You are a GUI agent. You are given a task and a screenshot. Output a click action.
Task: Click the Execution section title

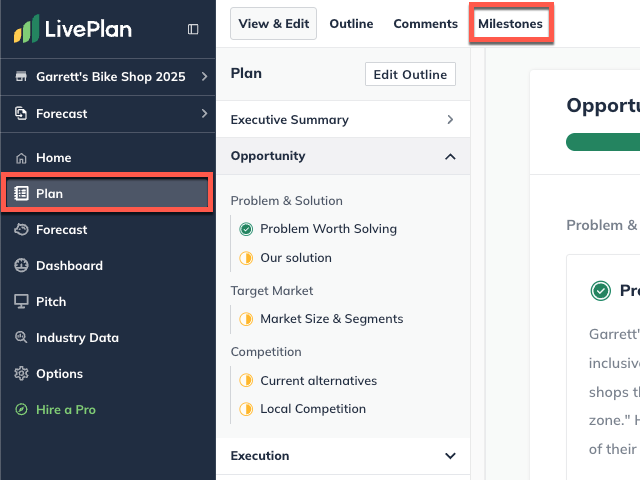click(x=260, y=456)
